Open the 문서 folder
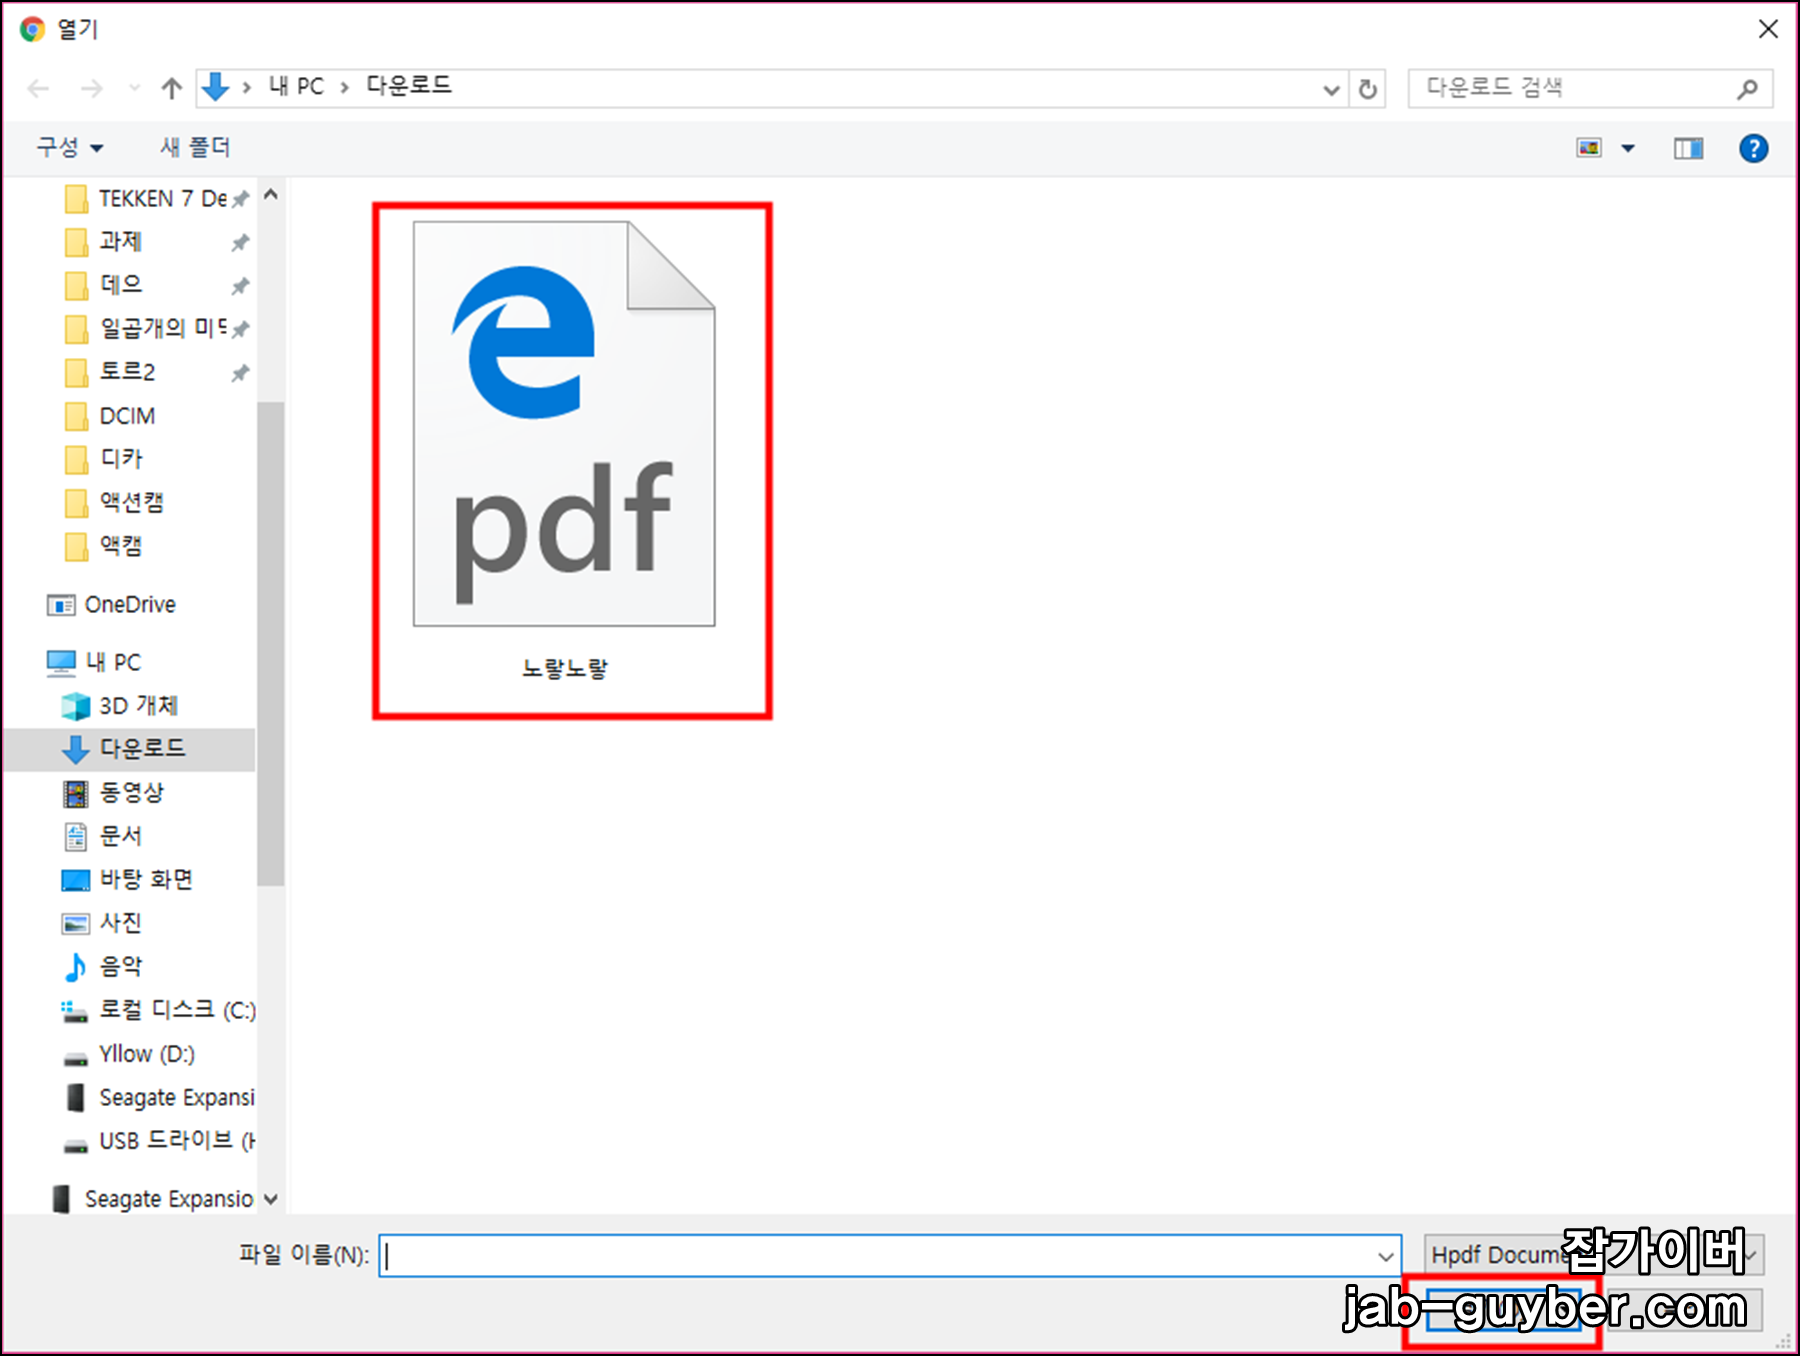 pyautogui.click(x=120, y=836)
